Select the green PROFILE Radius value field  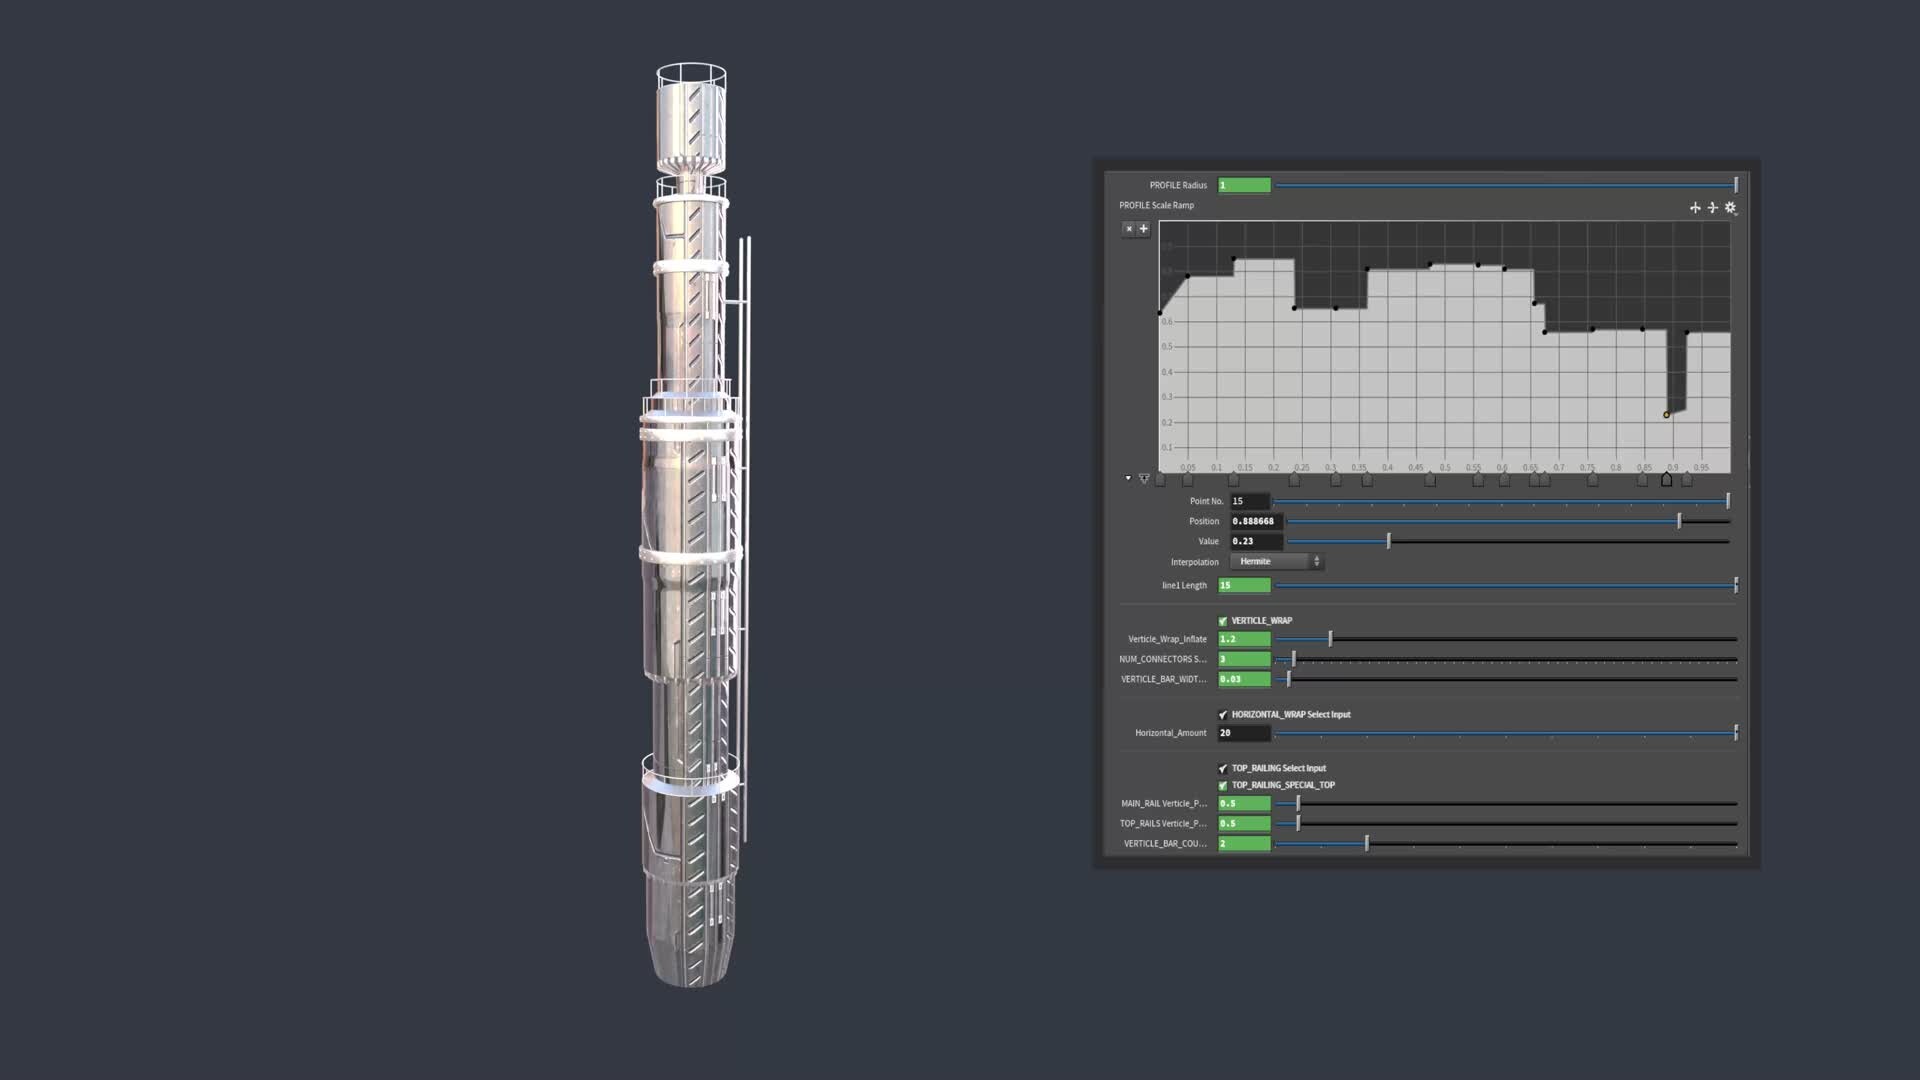pyautogui.click(x=1243, y=185)
